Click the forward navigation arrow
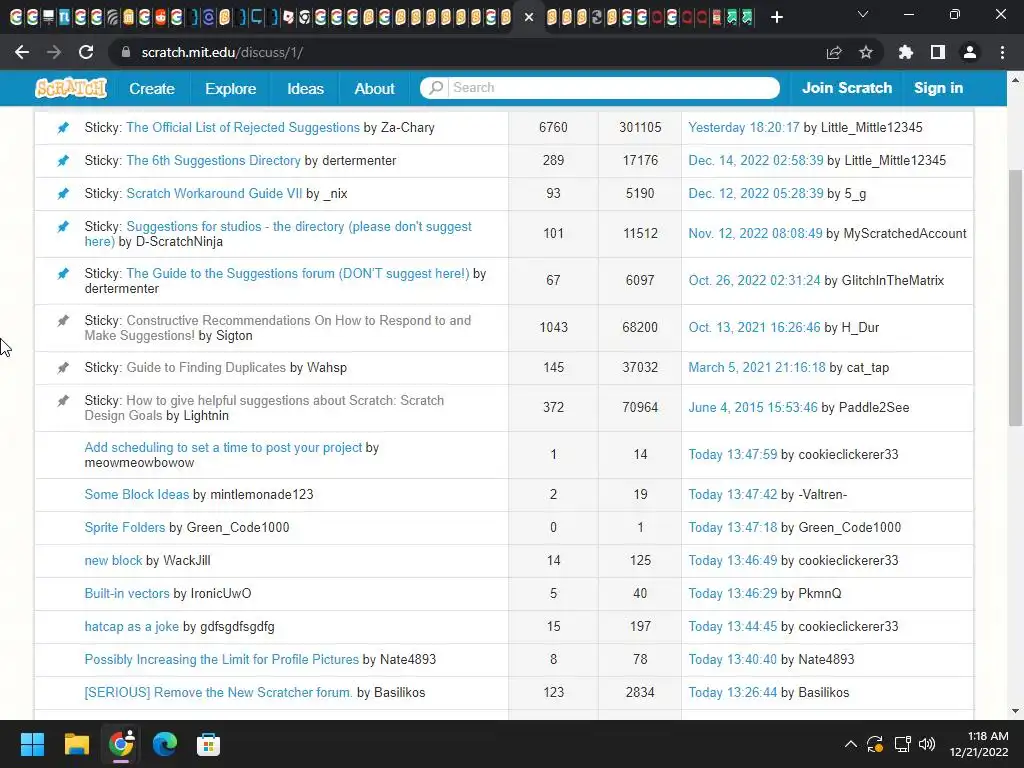The height and width of the screenshot is (768, 1024). pos(54,52)
